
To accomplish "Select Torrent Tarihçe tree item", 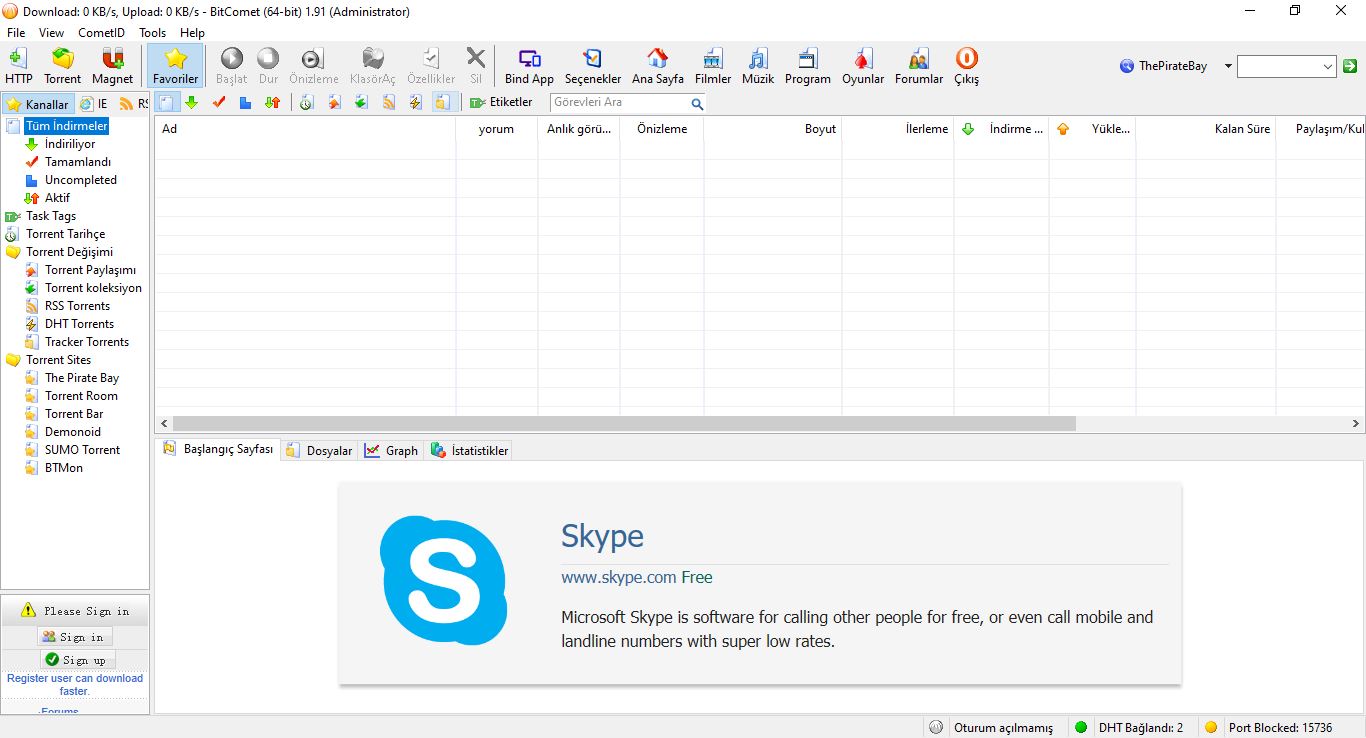I will point(65,234).
